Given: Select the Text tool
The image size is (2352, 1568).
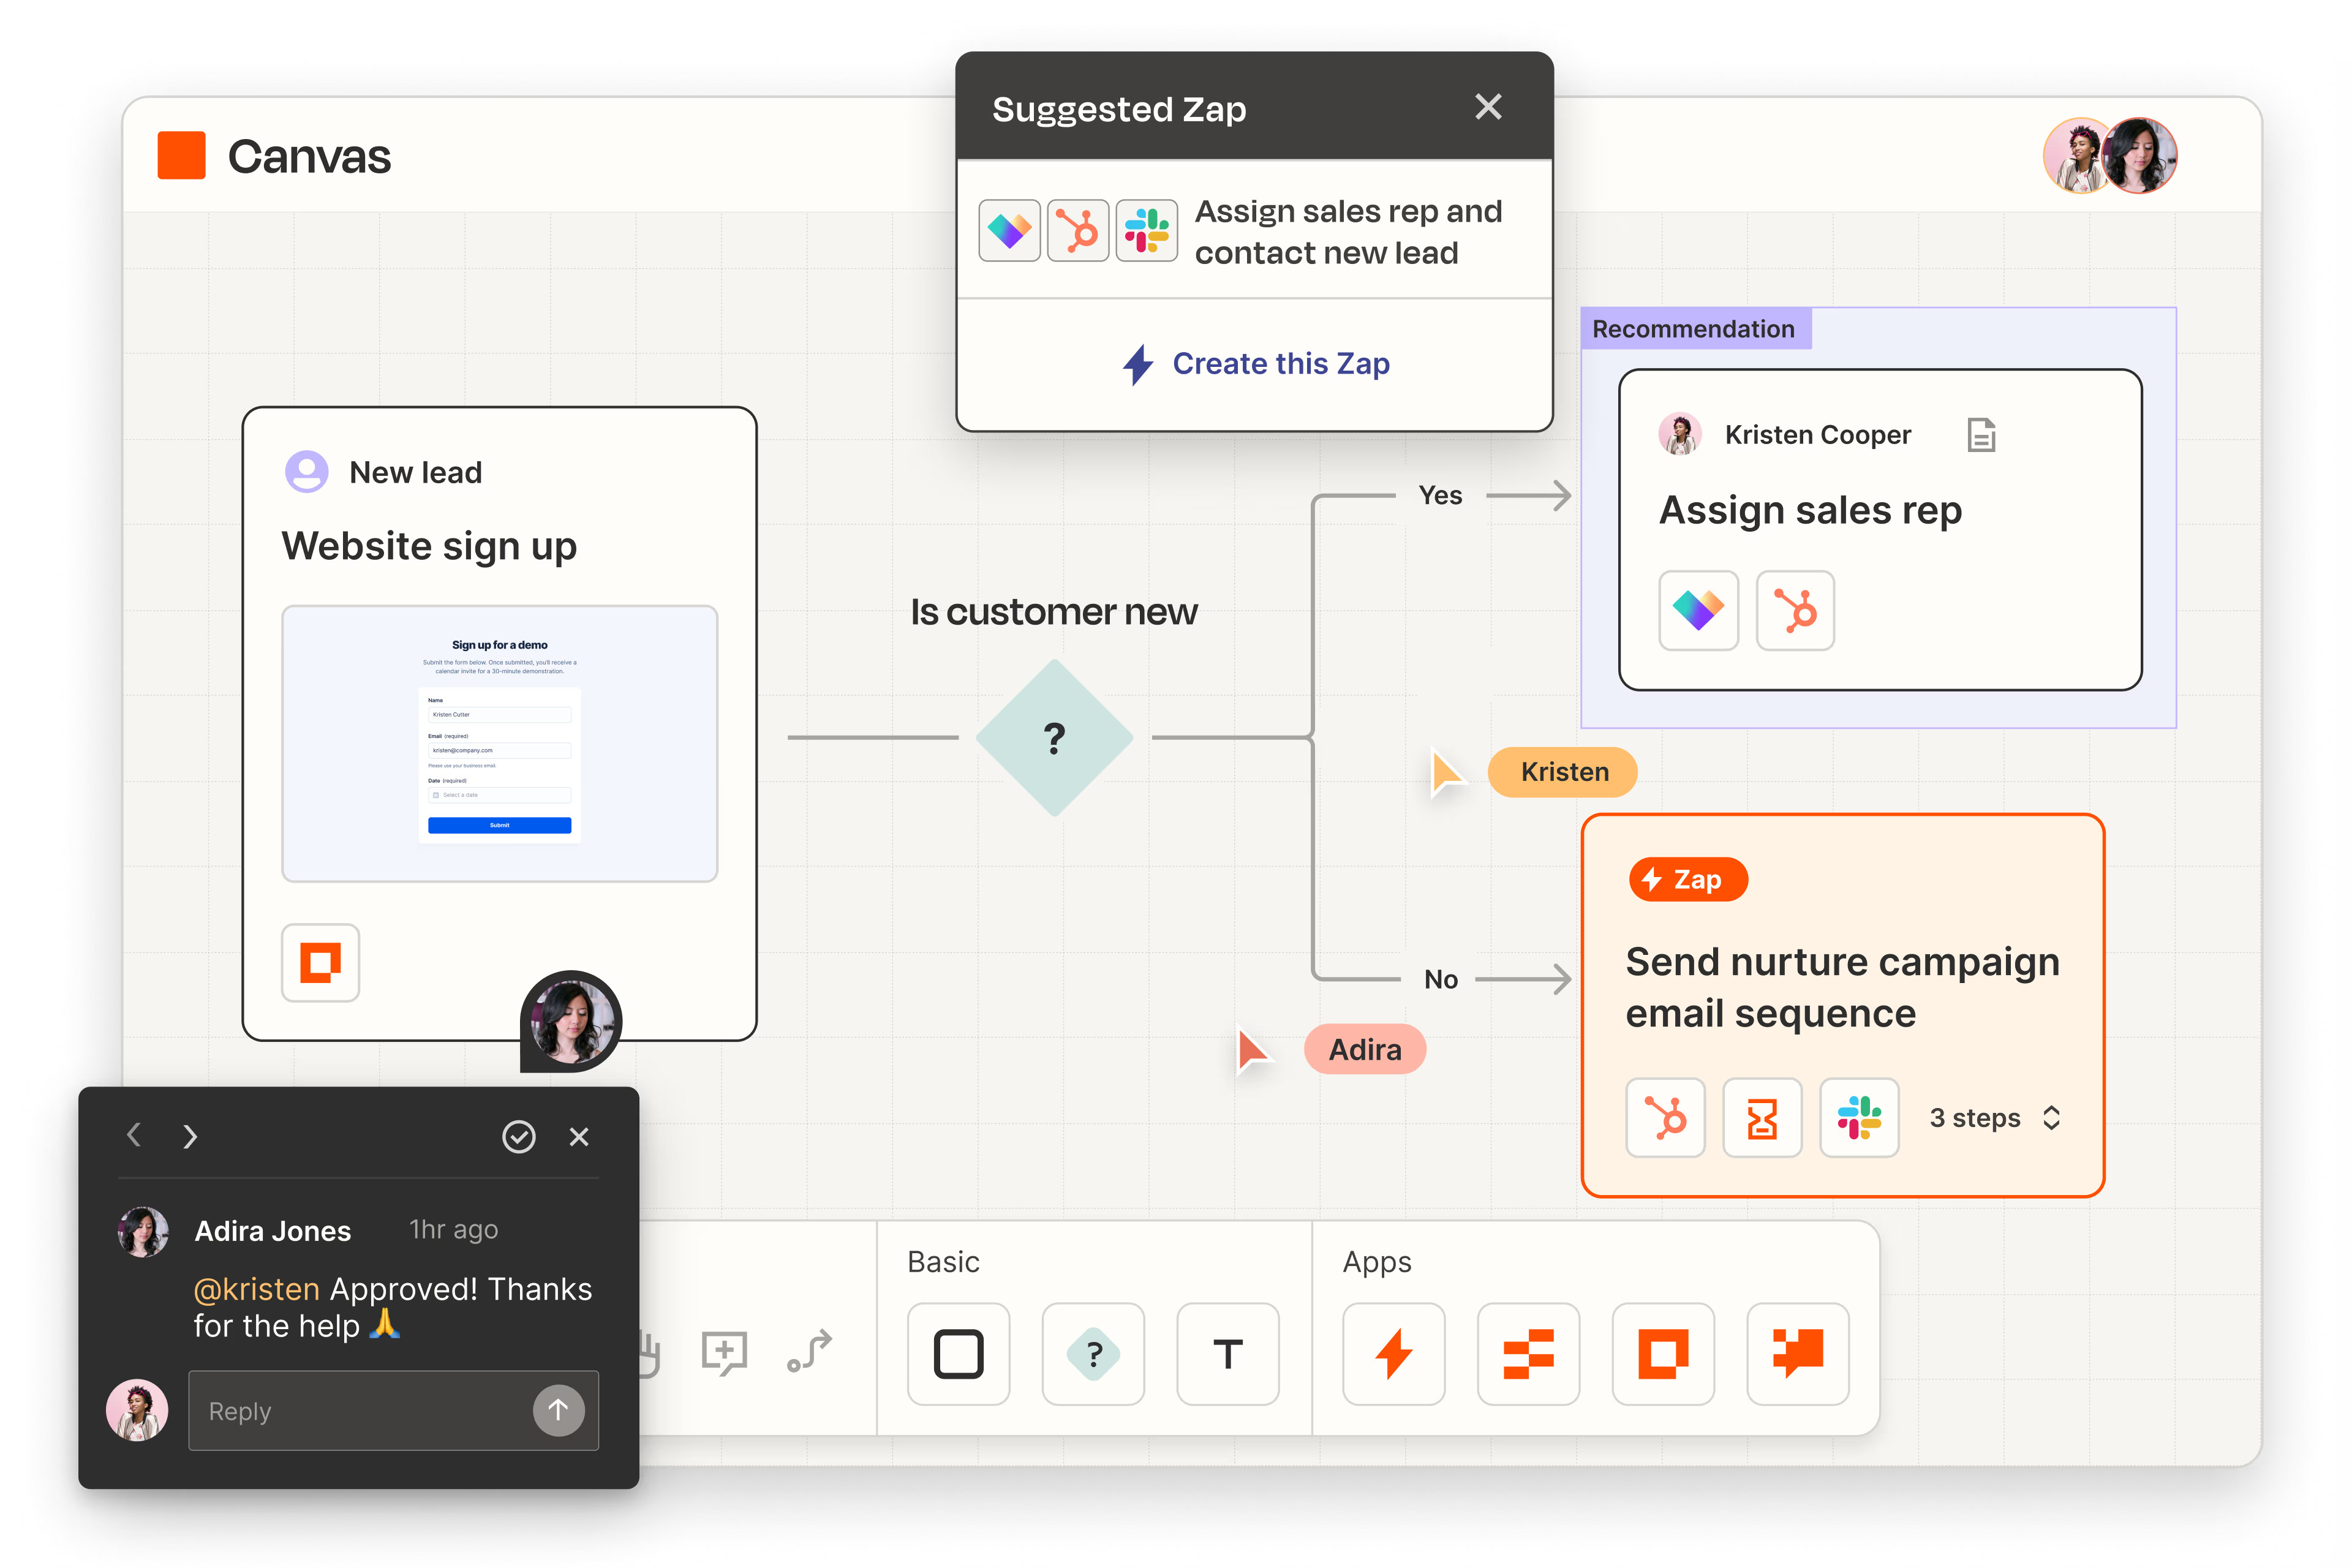Looking at the screenshot, I should (x=1227, y=1354).
